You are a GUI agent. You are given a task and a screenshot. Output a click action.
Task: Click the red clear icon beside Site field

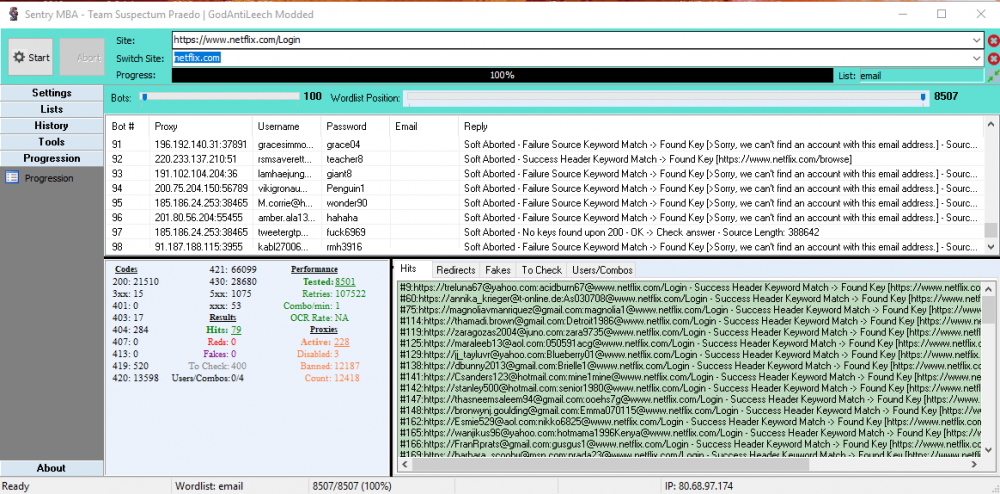(993, 41)
